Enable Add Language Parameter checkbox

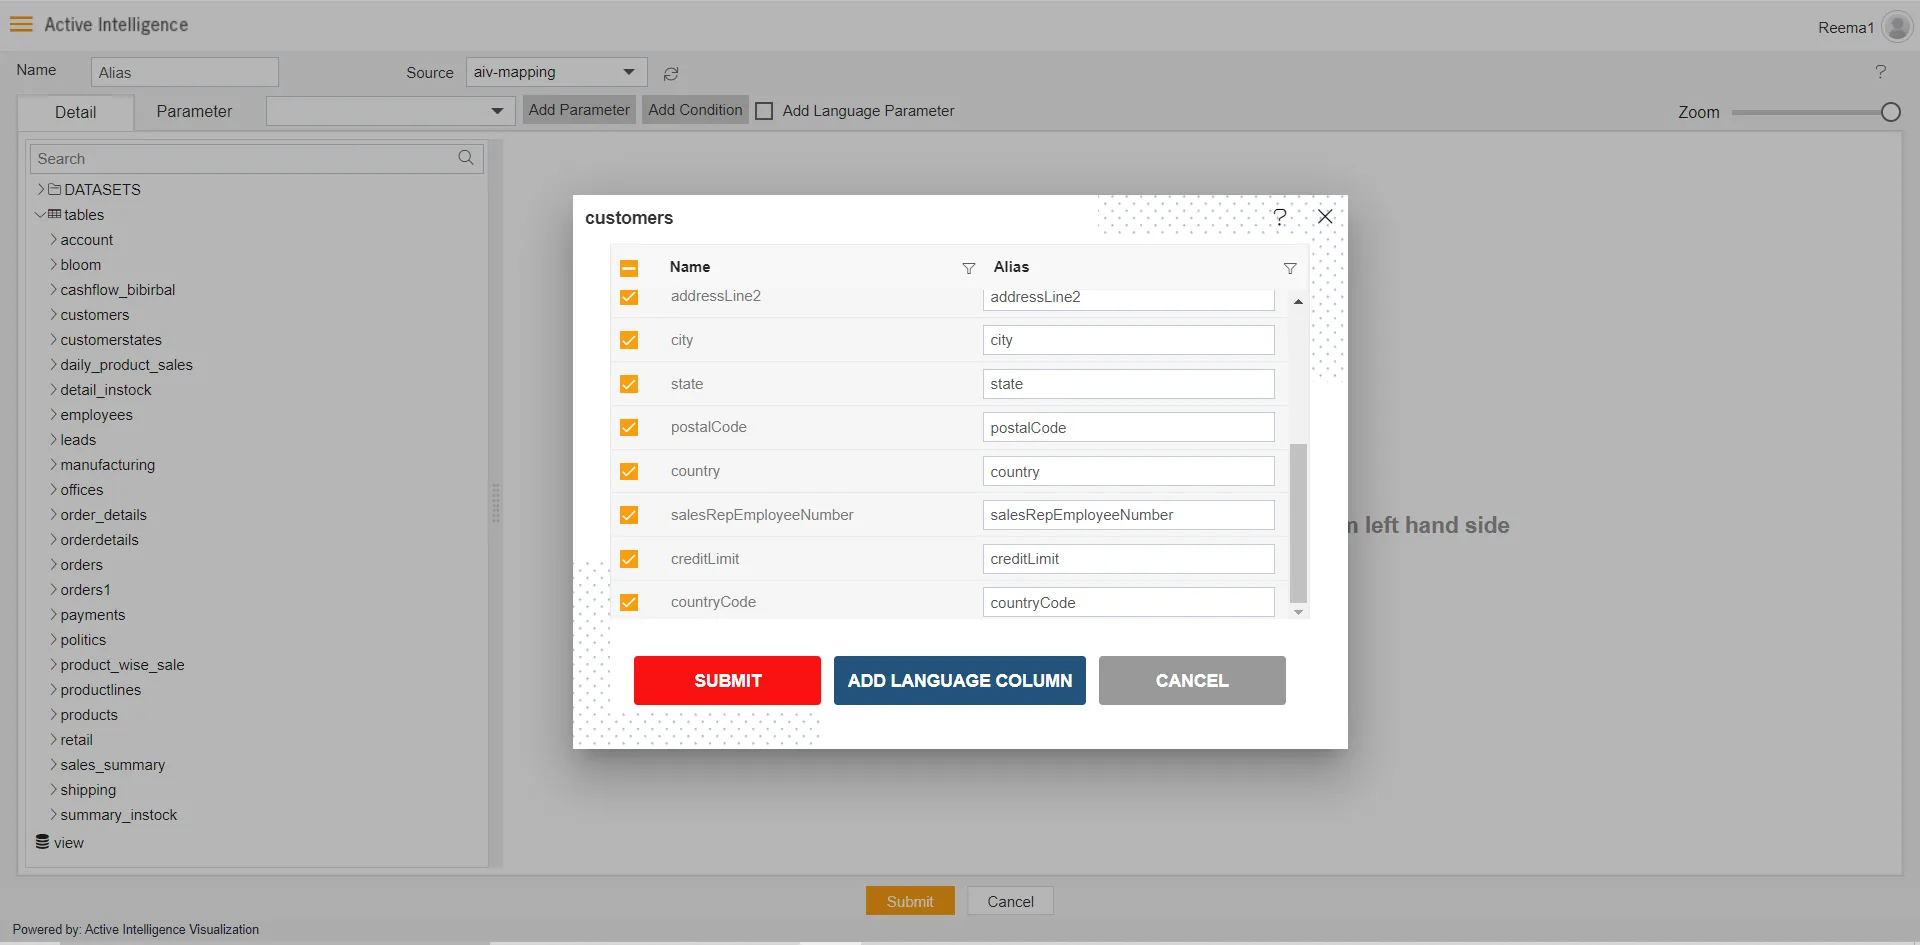tap(765, 111)
